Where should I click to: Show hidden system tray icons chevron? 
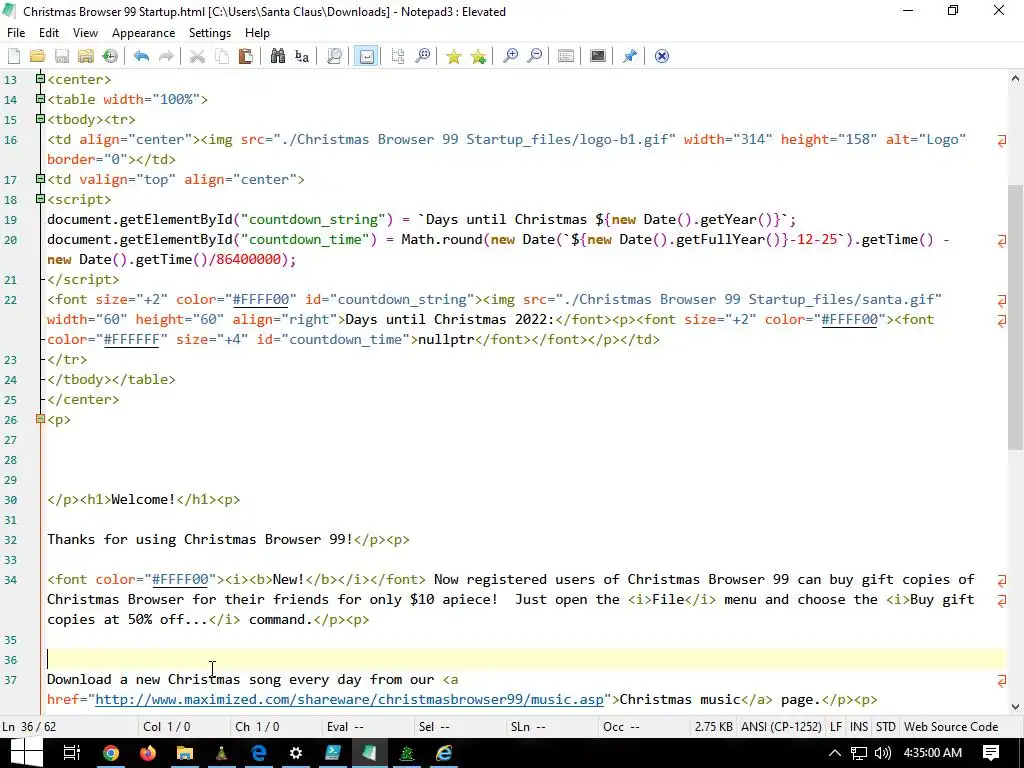[835, 753]
